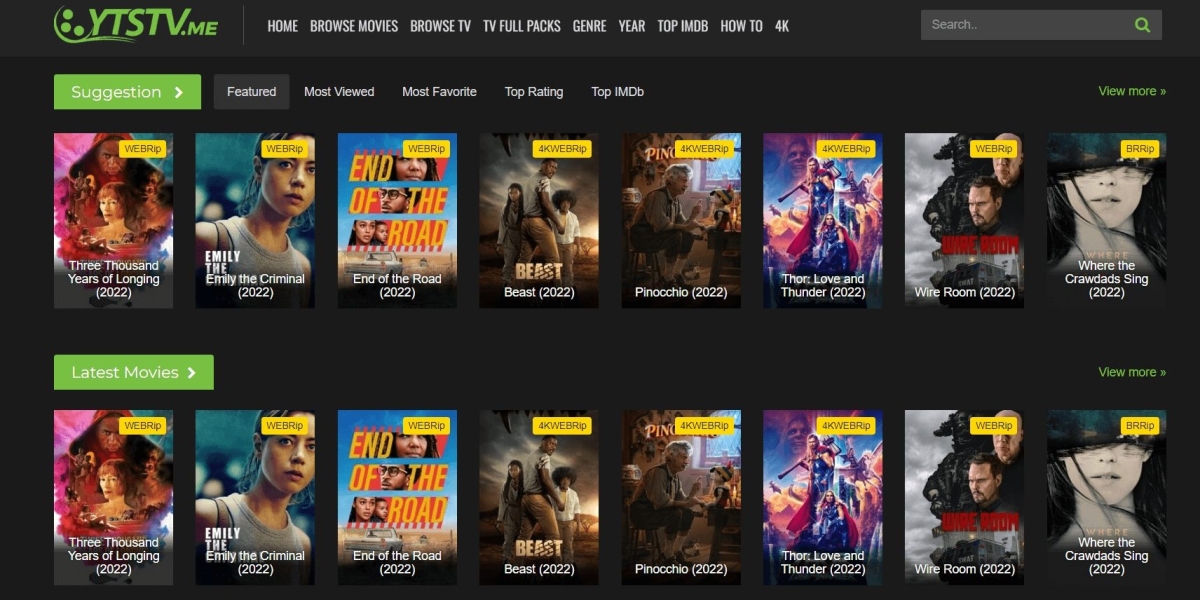Click the YTSTV.me logo
1200x600 pixels.
click(x=136, y=25)
